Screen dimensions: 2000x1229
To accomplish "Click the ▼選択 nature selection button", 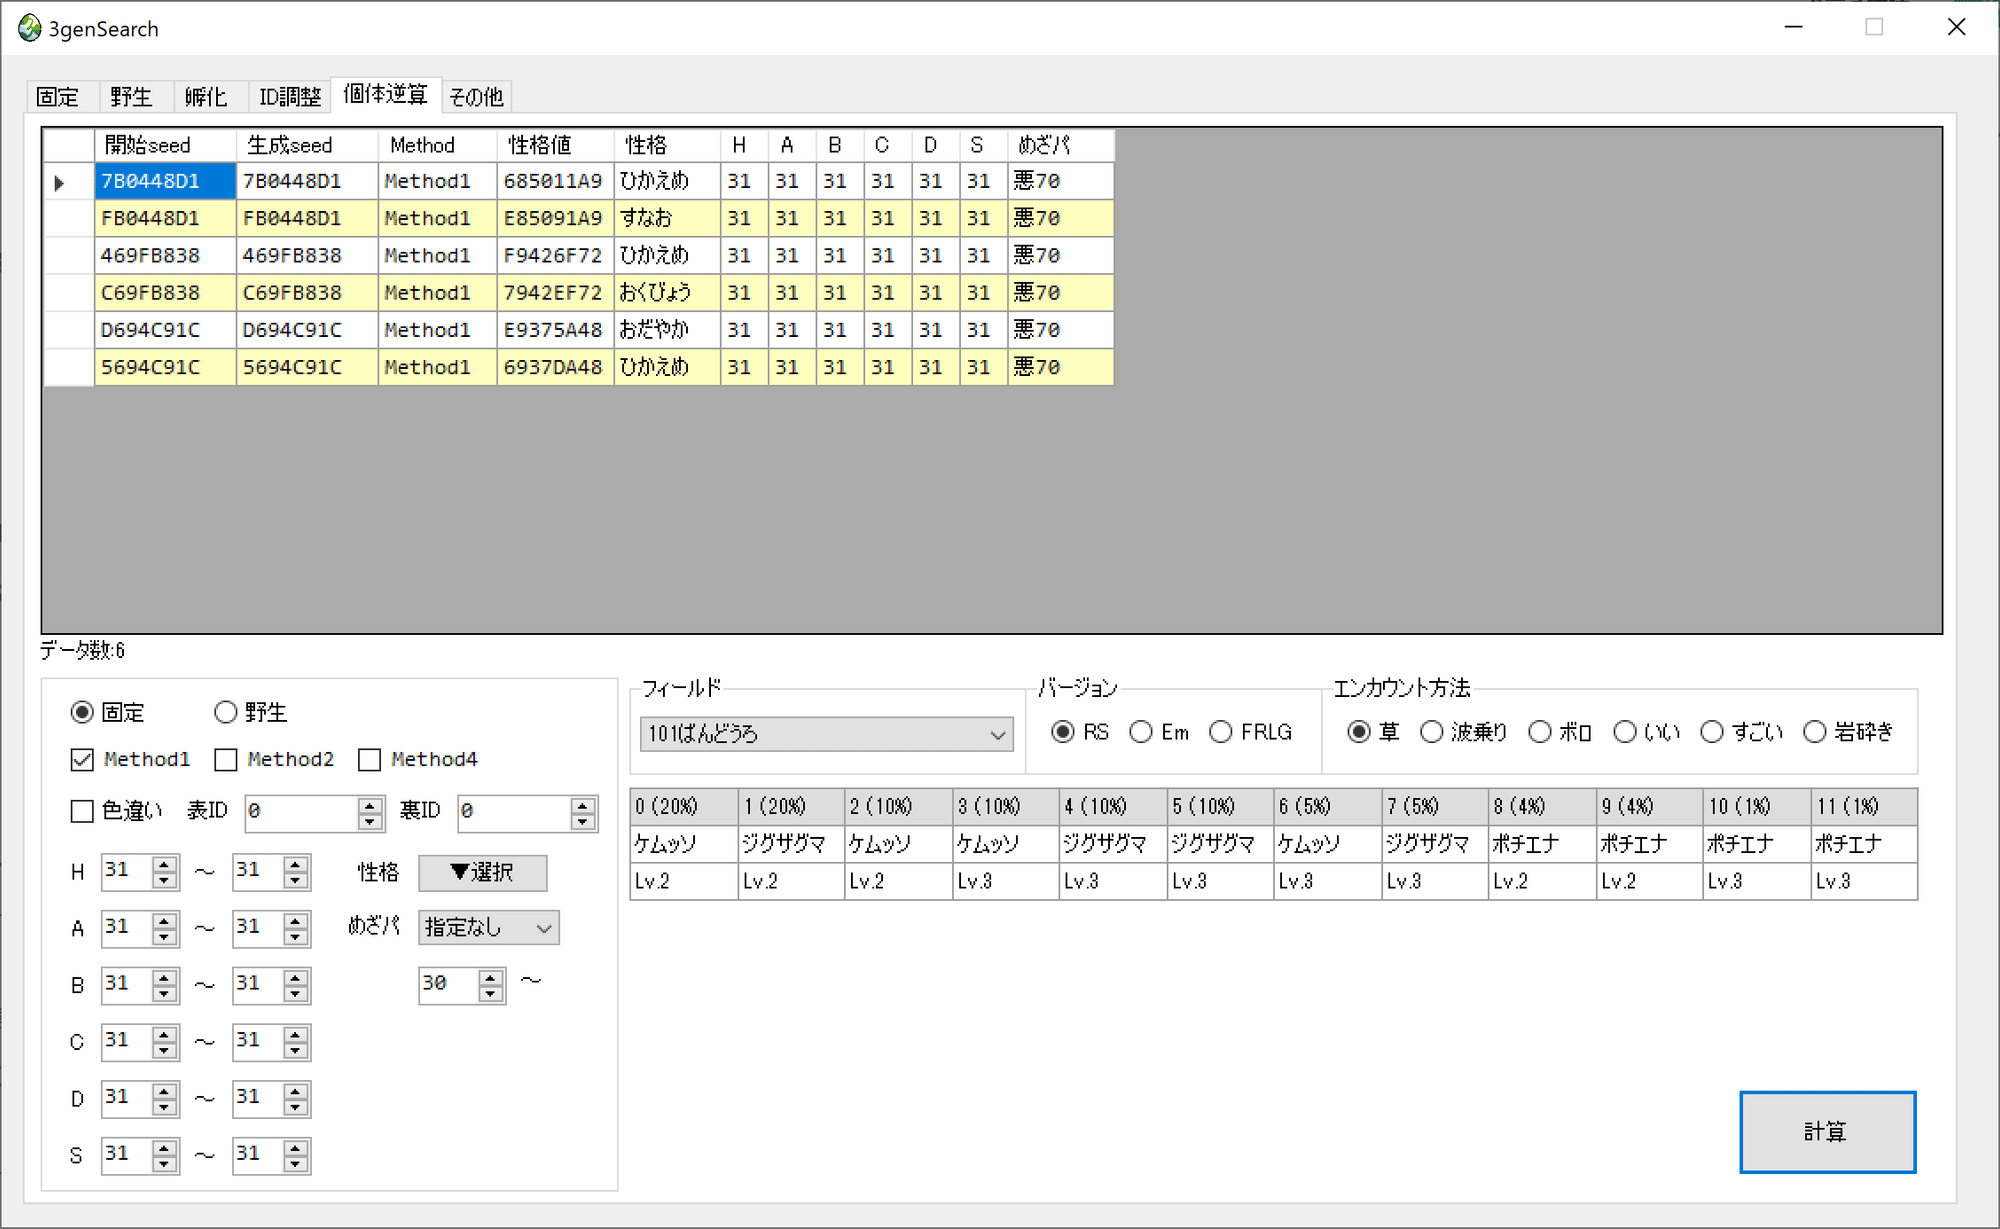I will point(483,873).
